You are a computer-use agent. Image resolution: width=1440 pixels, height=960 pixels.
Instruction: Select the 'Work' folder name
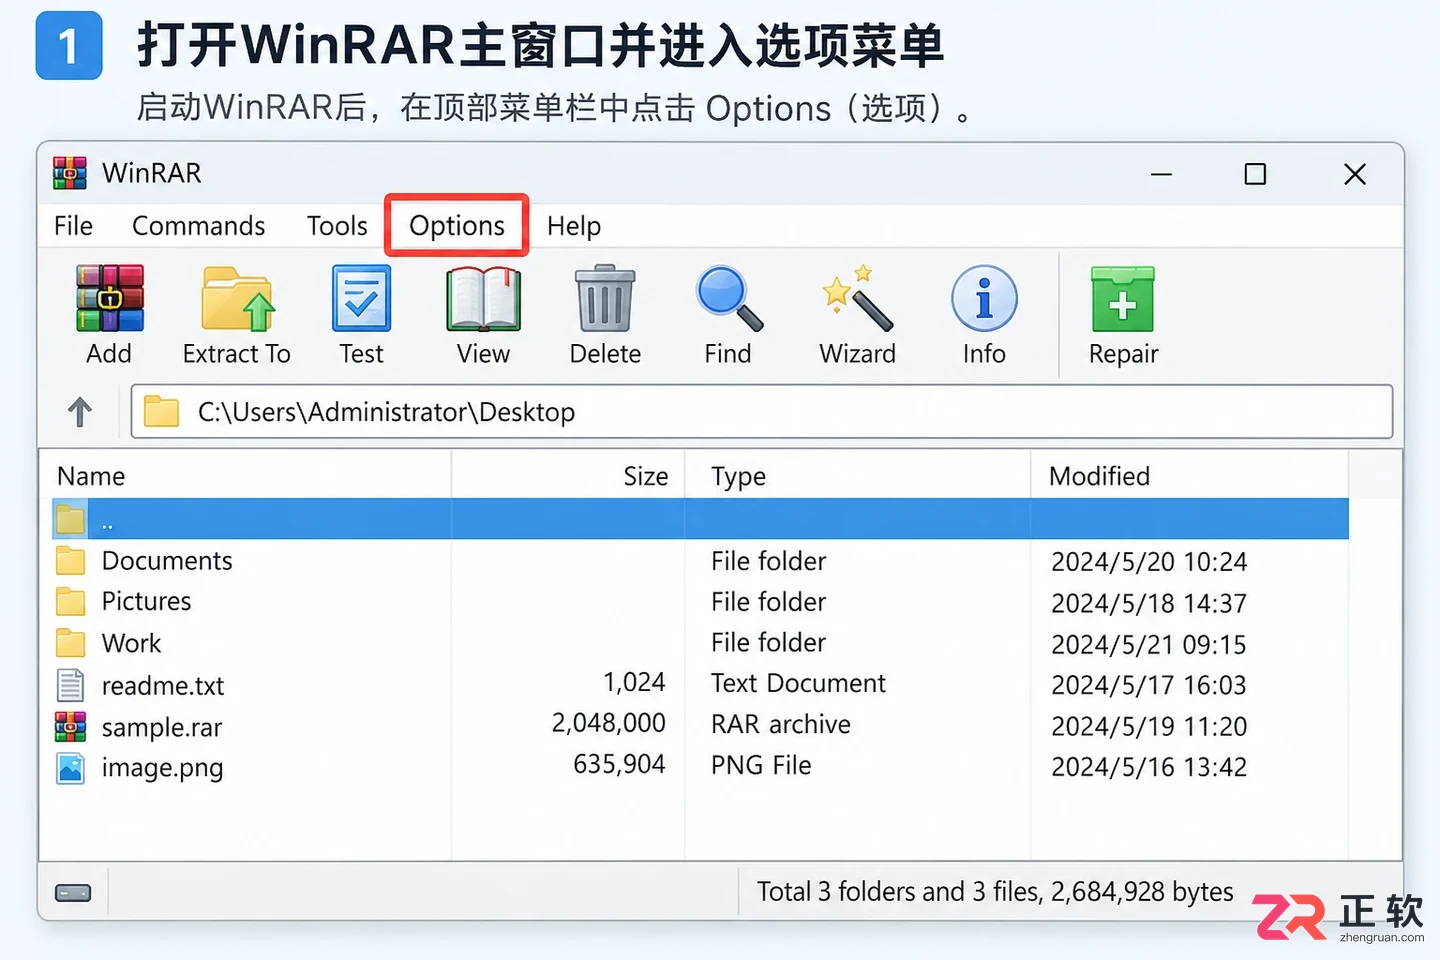click(x=131, y=643)
